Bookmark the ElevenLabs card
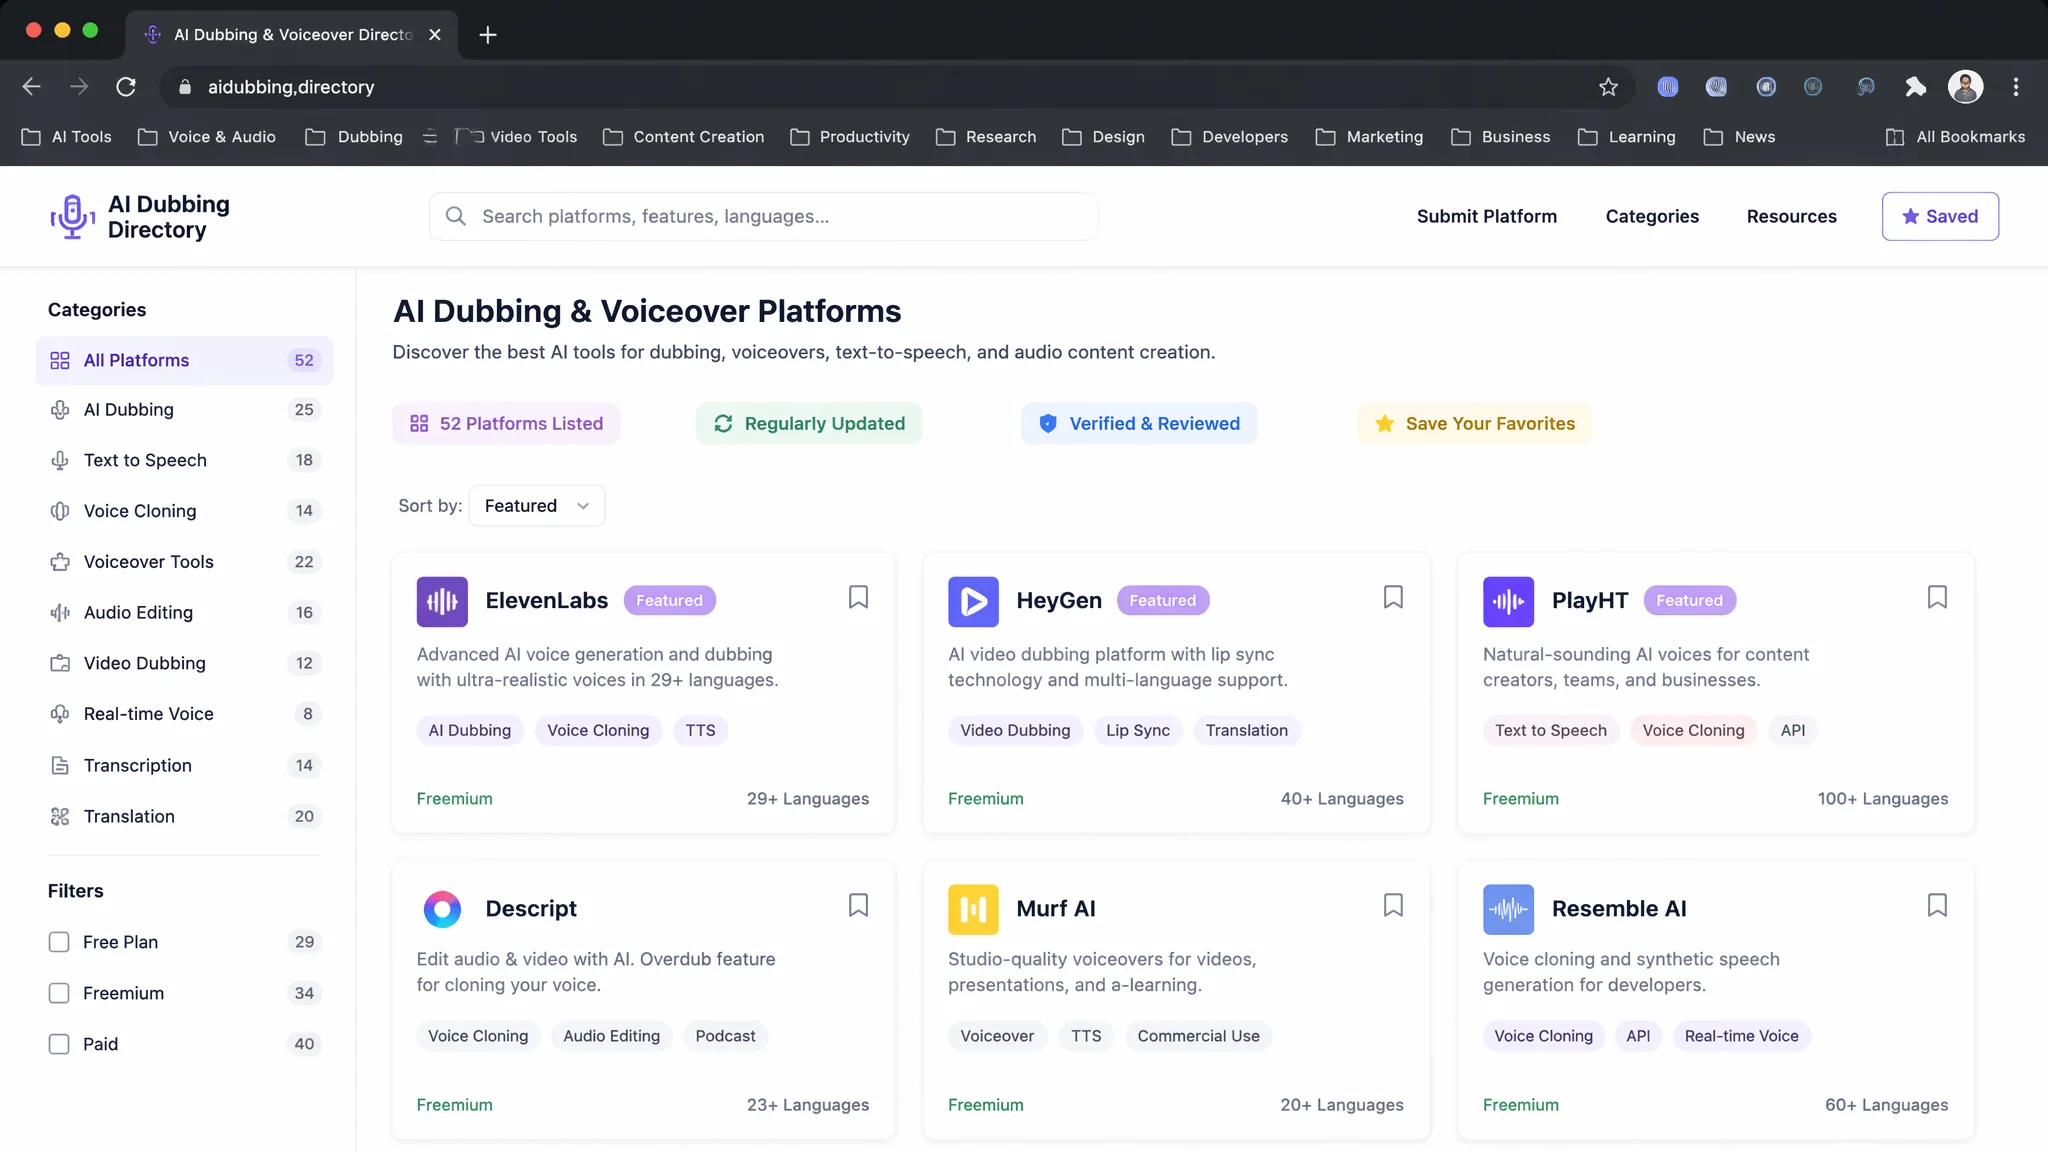 pos(858,597)
